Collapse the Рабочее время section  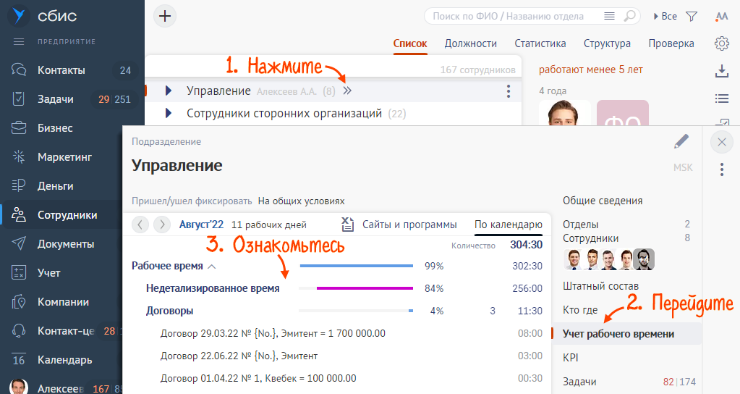coord(212,267)
